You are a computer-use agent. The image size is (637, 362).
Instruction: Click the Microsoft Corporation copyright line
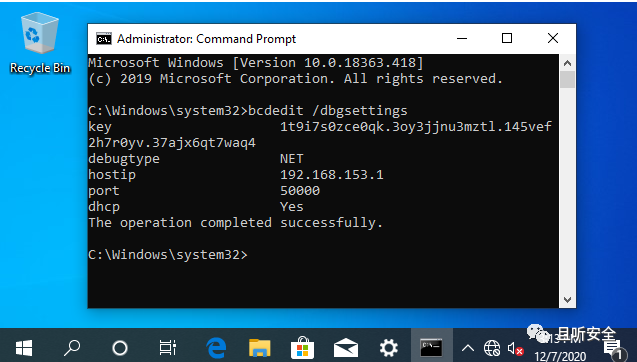[295, 79]
